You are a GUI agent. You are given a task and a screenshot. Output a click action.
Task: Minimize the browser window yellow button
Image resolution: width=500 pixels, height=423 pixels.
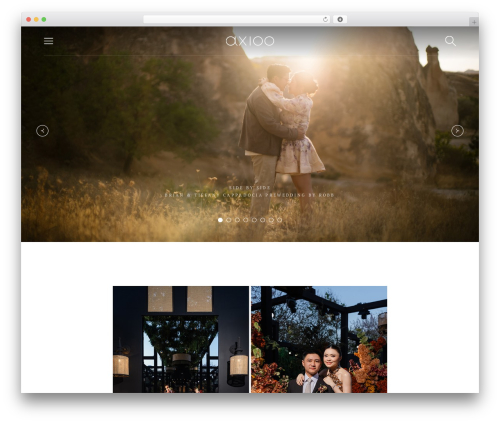tap(36, 19)
